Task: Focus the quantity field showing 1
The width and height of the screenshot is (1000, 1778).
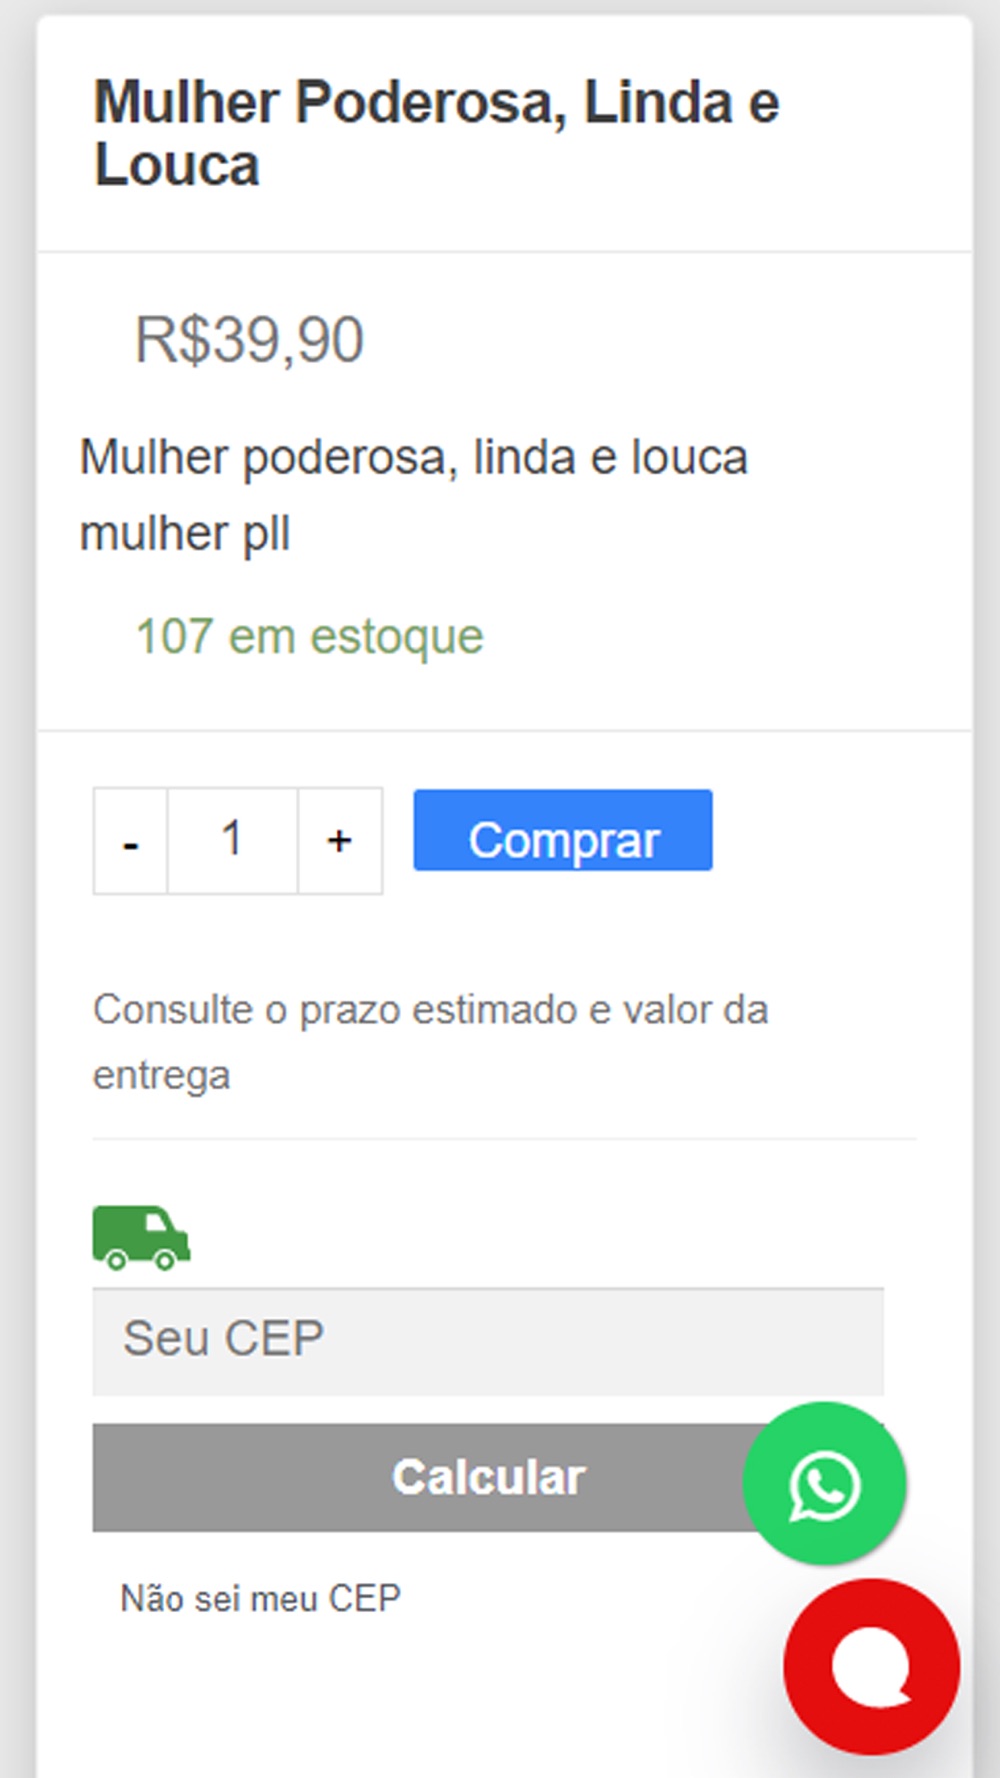Action: pos(233,841)
